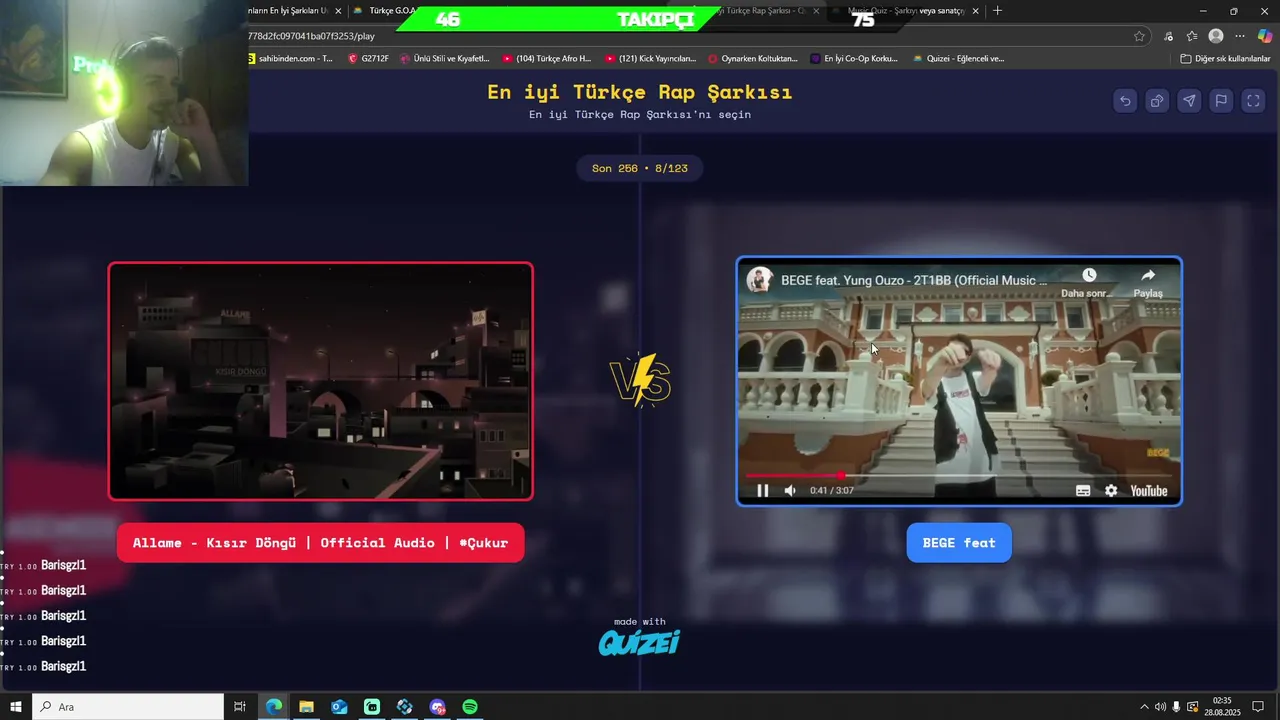Open a new browser tab
Image resolution: width=1280 pixels, height=720 pixels.
click(x=997, y=11)
